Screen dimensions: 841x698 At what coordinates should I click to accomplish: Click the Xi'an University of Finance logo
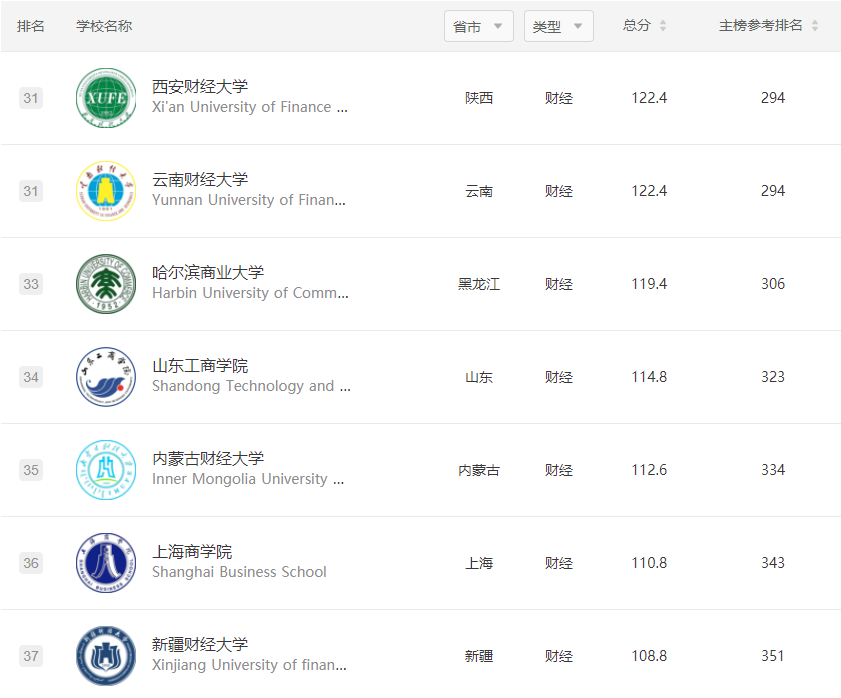click(x=106, y=98)
